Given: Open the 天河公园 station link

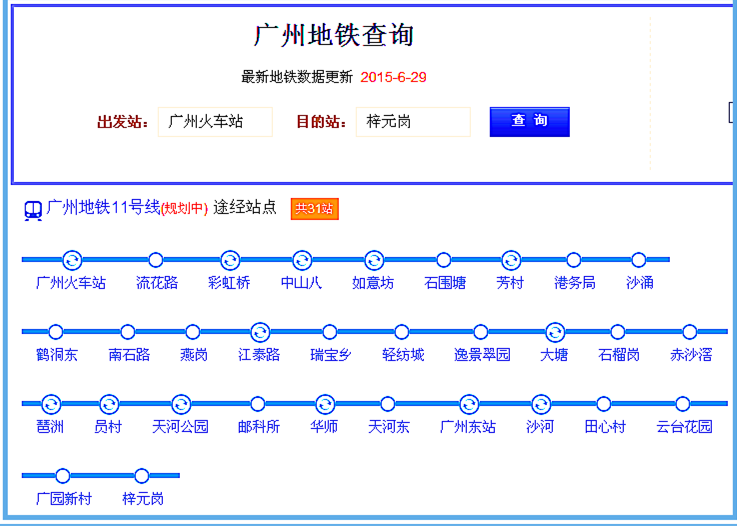Looking at the screenshot, I should 180,427.
